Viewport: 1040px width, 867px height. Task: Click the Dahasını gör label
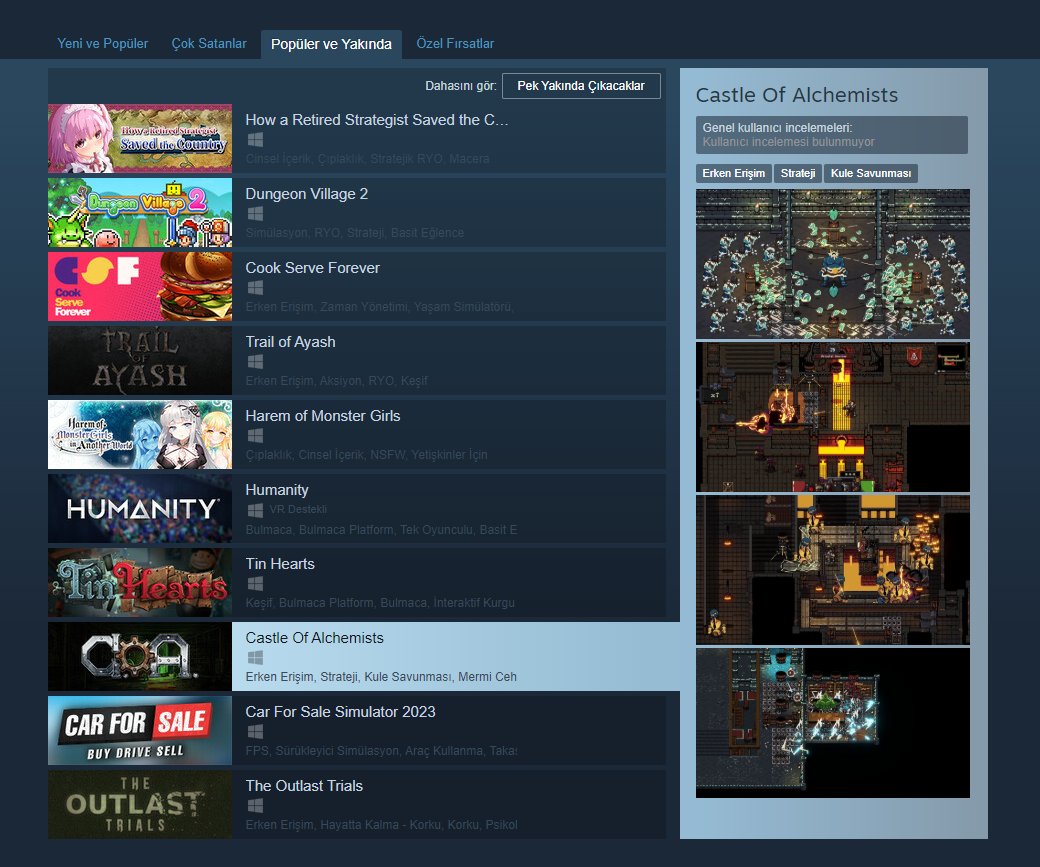coord(460,86)
